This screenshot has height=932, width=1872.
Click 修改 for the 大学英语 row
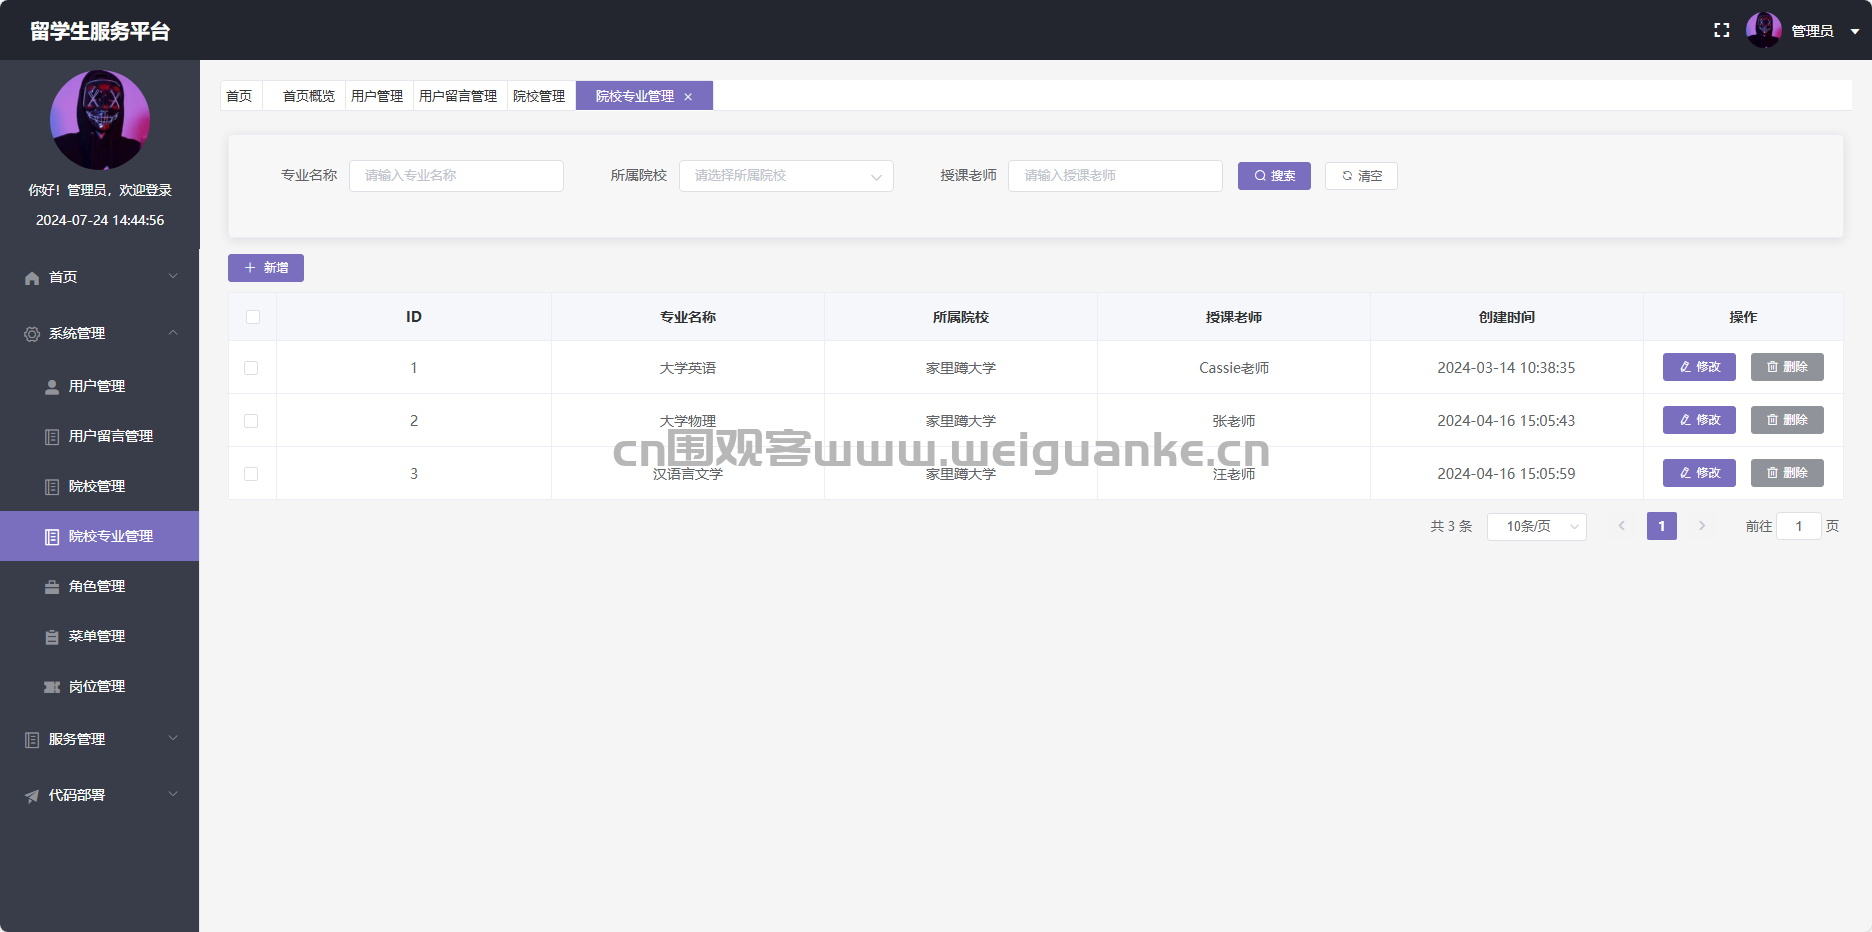pyautogui.click(x=1699, y=367)
